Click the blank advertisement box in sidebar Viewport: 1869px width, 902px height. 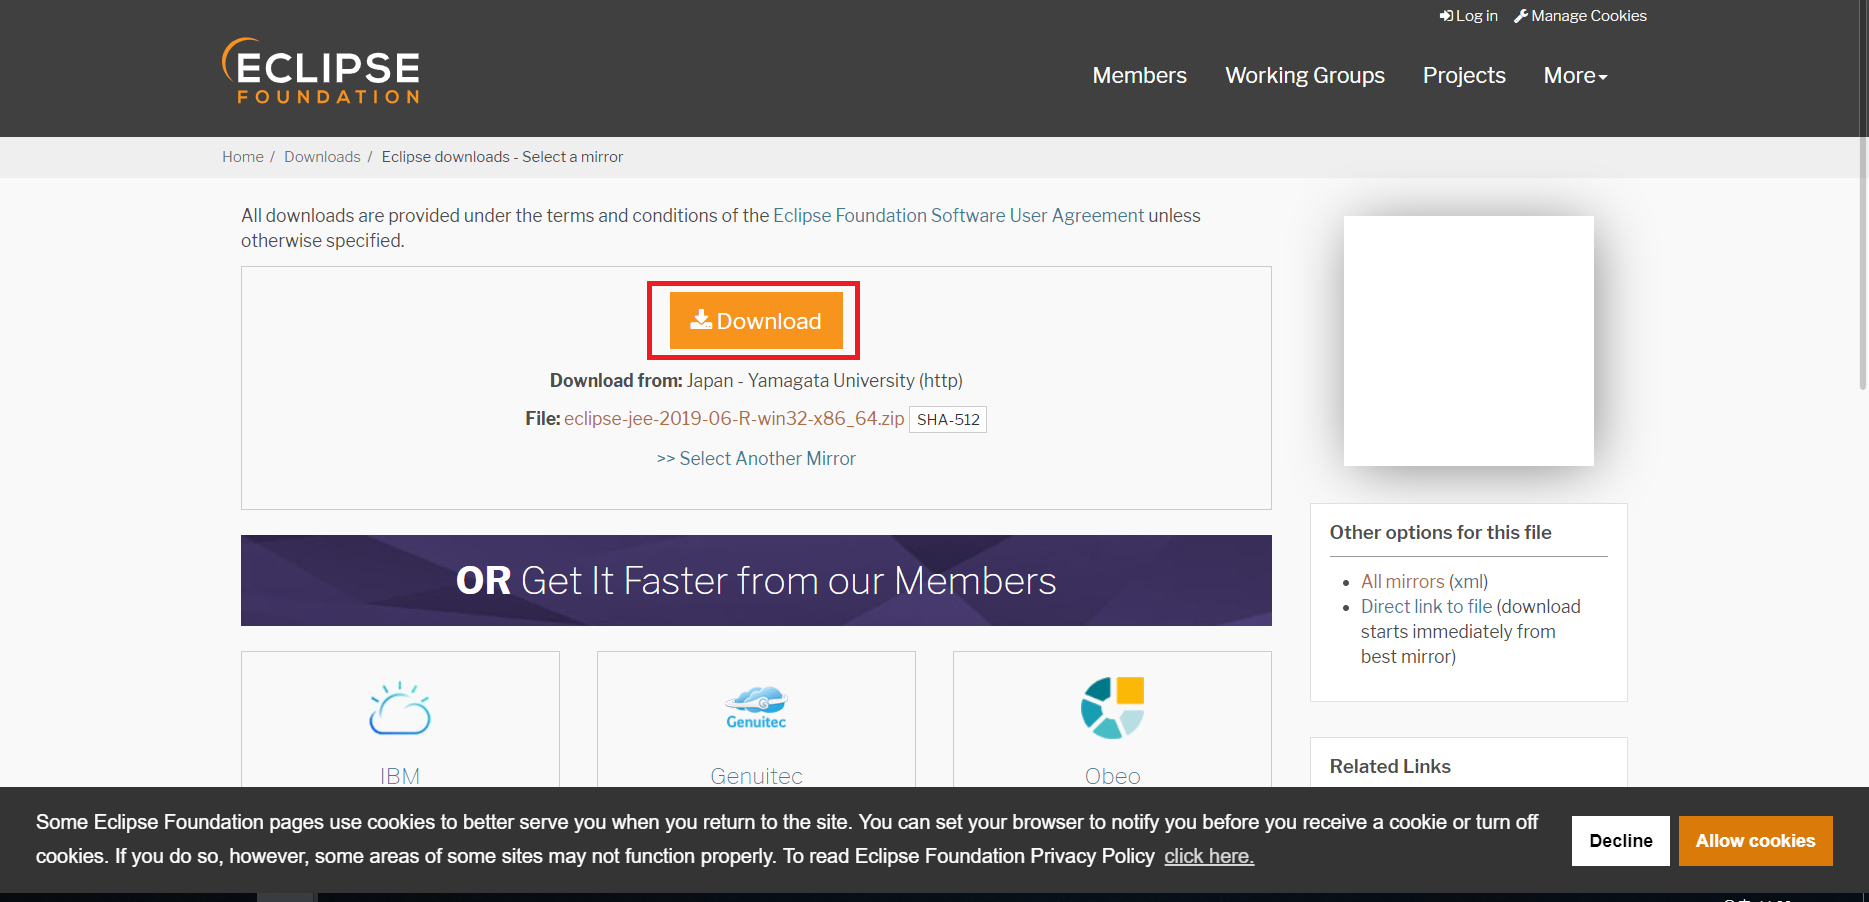pos(1468,341)
